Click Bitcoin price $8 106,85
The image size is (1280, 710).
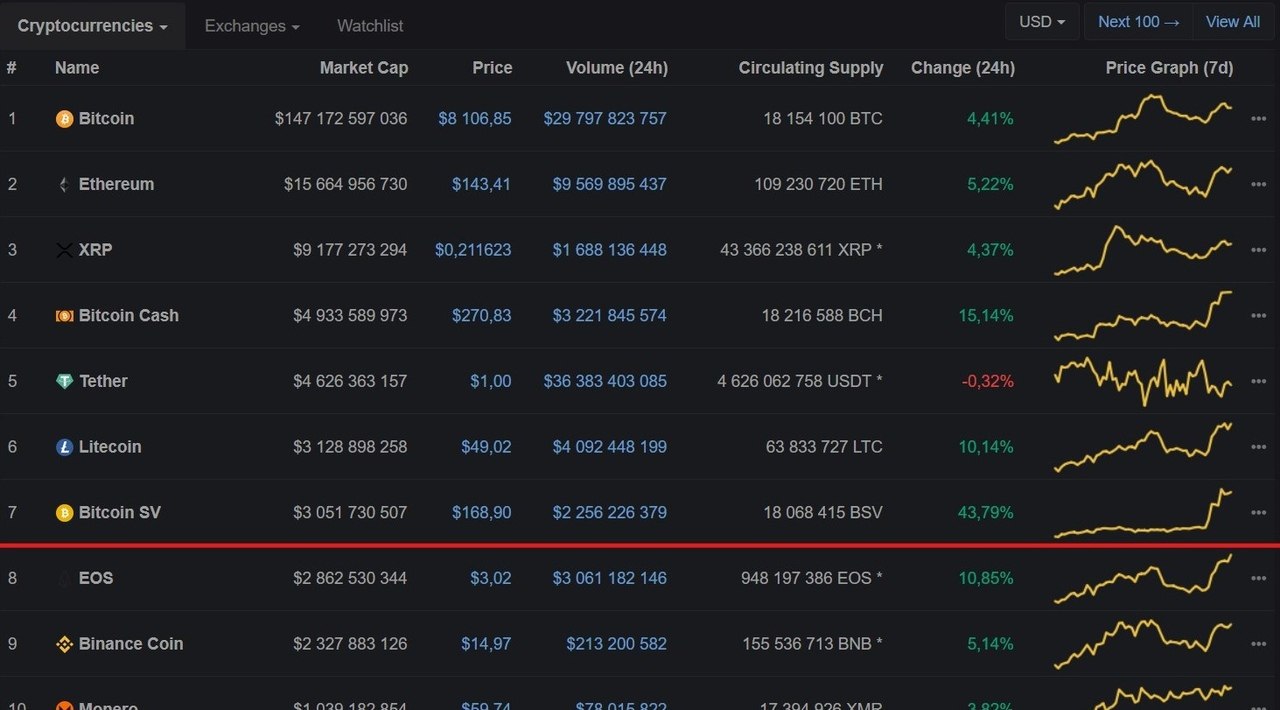point(475,119)
